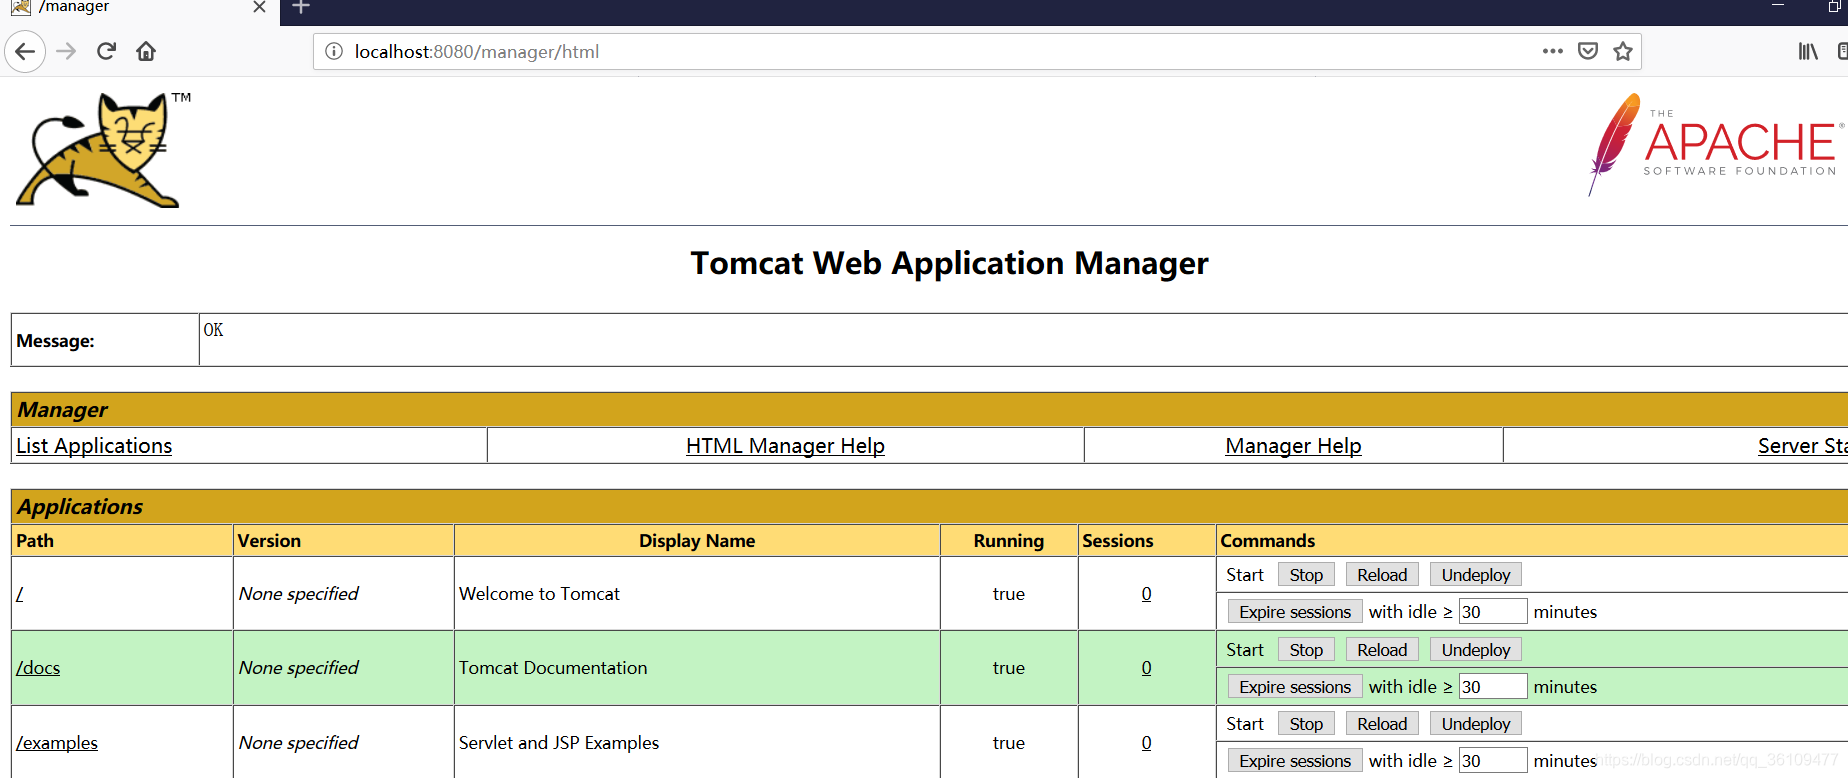Expire sessions for the /docs application

[x=1295, y=687]
